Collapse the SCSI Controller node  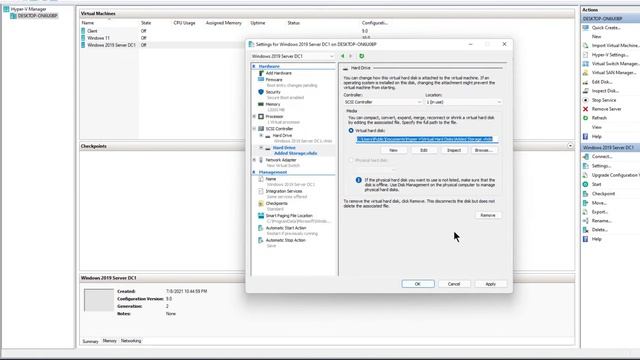pos(254,129)
